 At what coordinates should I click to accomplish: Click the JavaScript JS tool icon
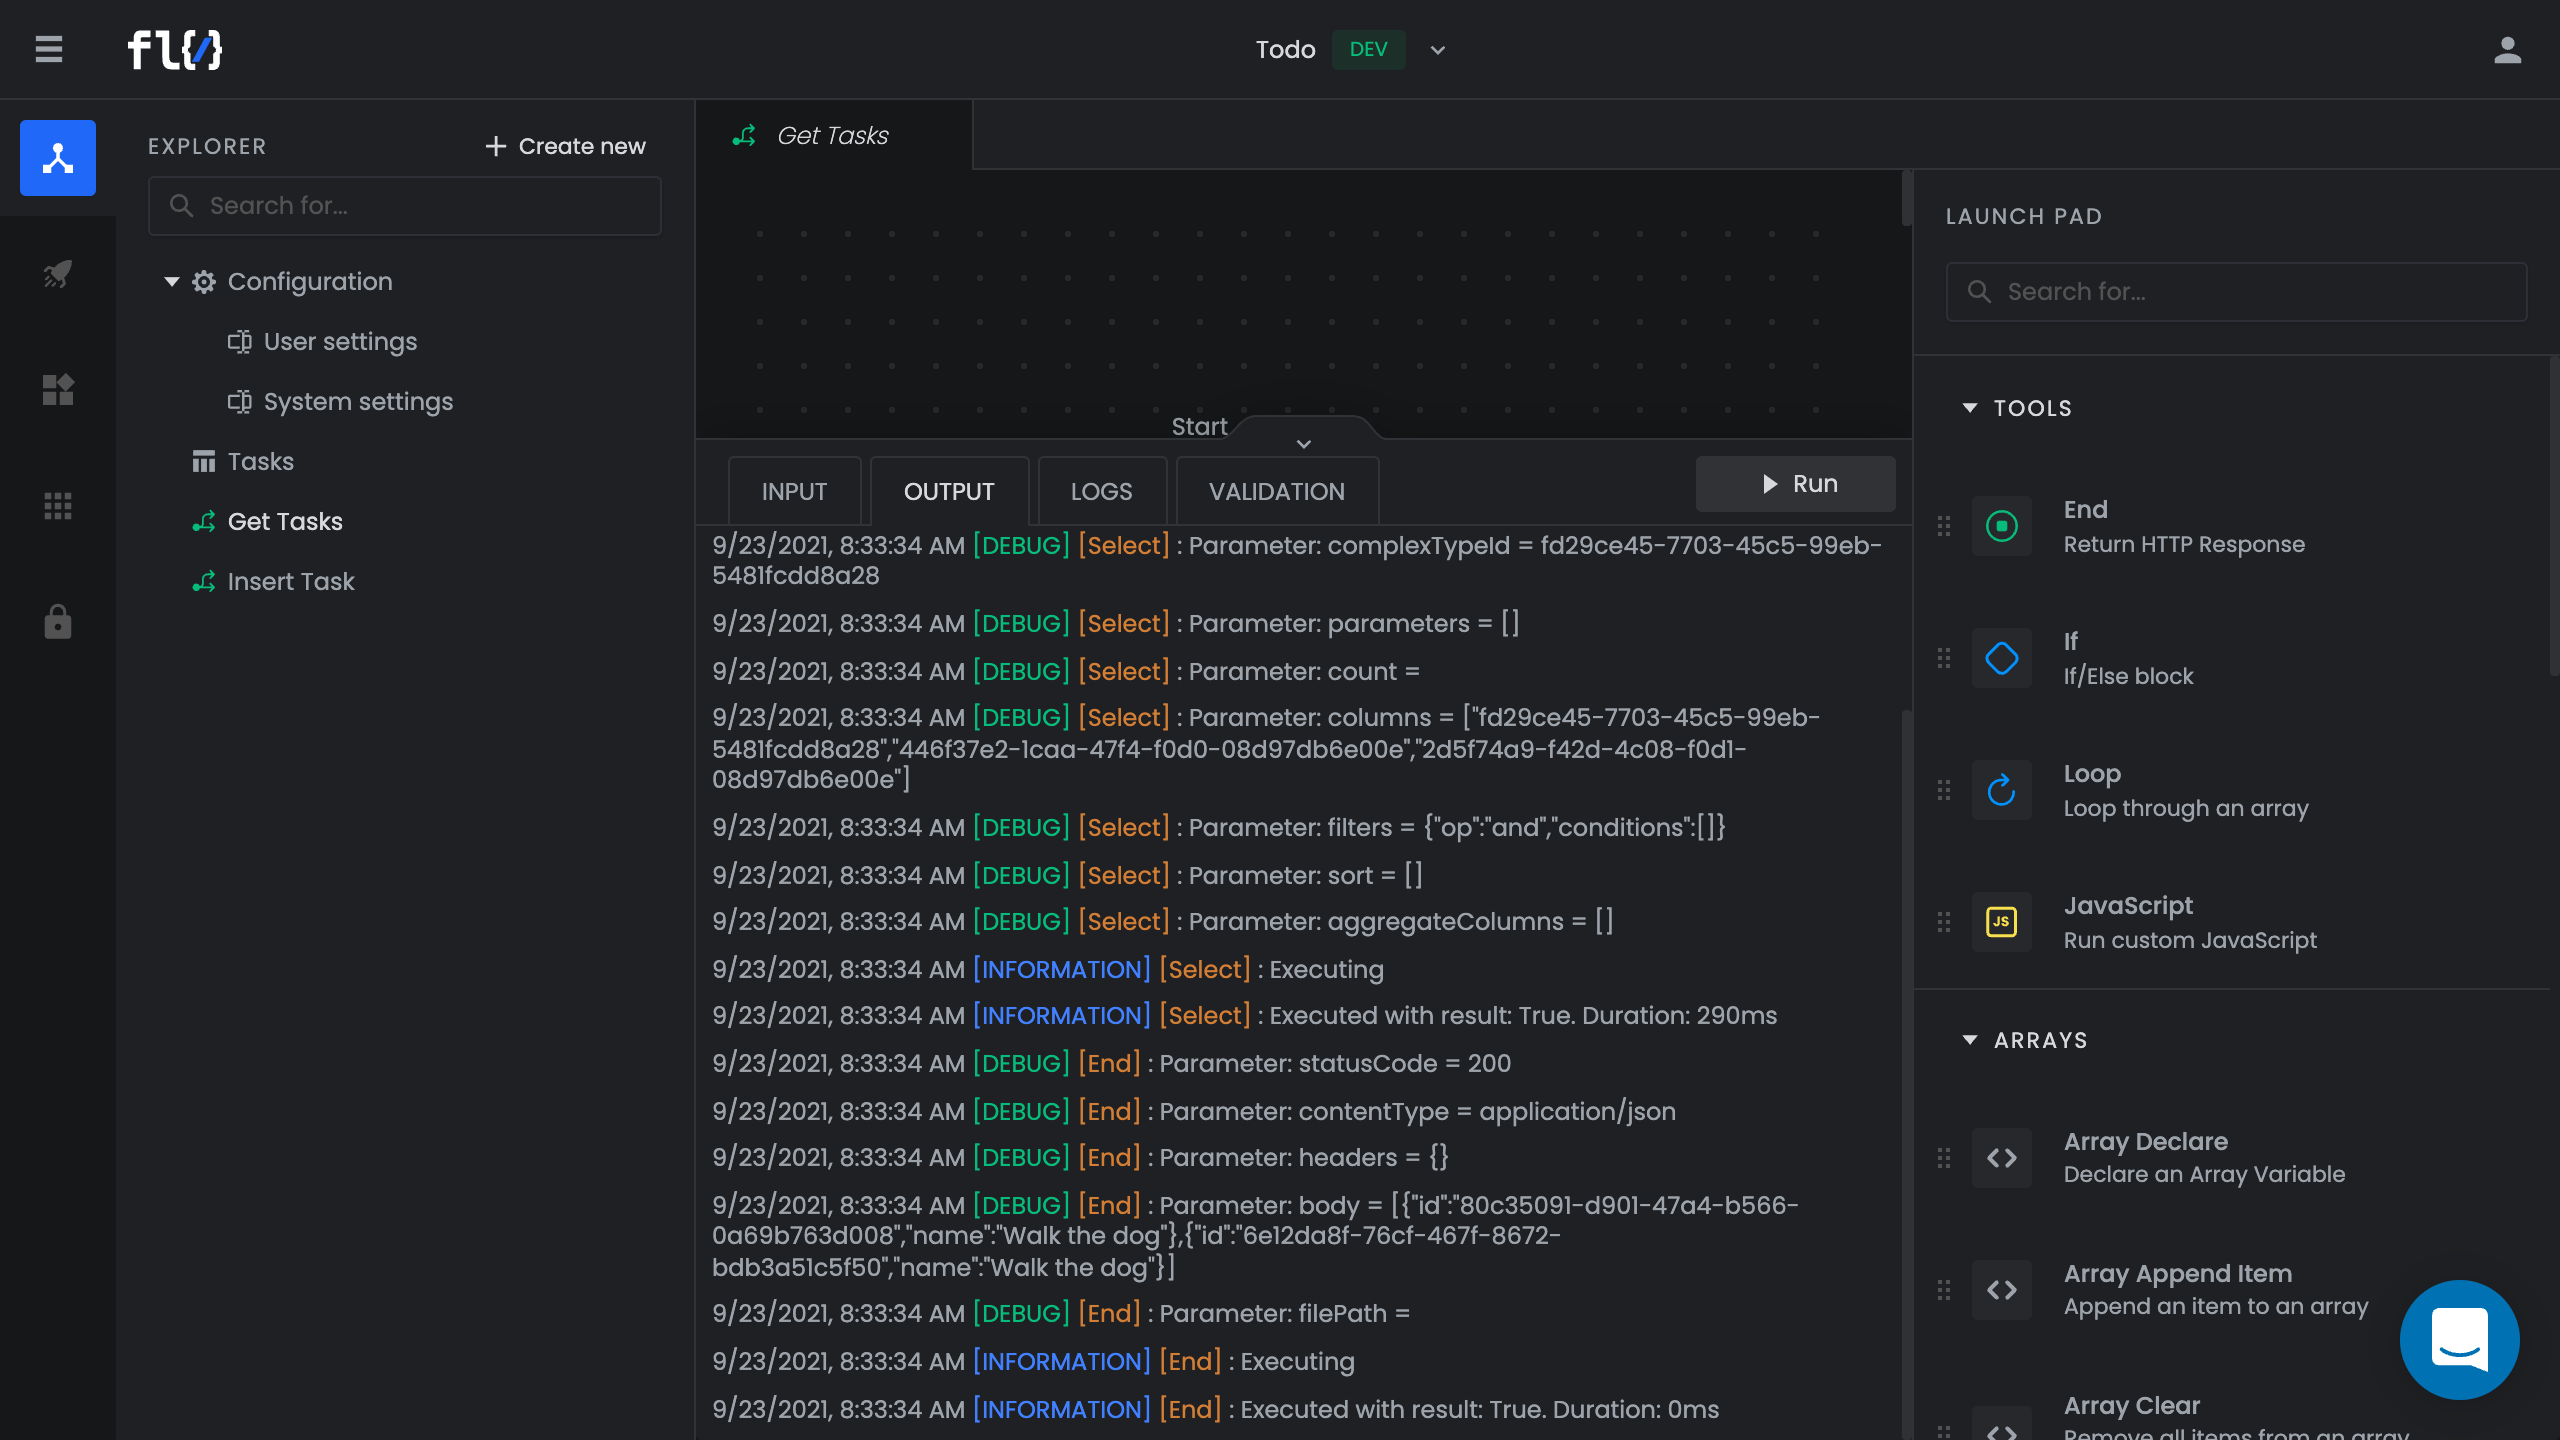(x=2002, y=922)
